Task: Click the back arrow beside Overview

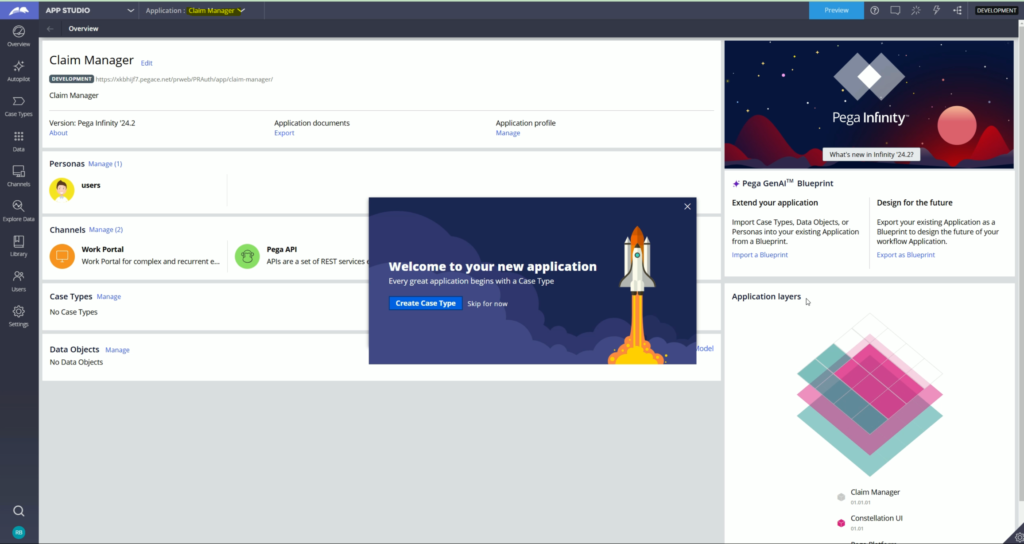Action: tap(50, 29)
